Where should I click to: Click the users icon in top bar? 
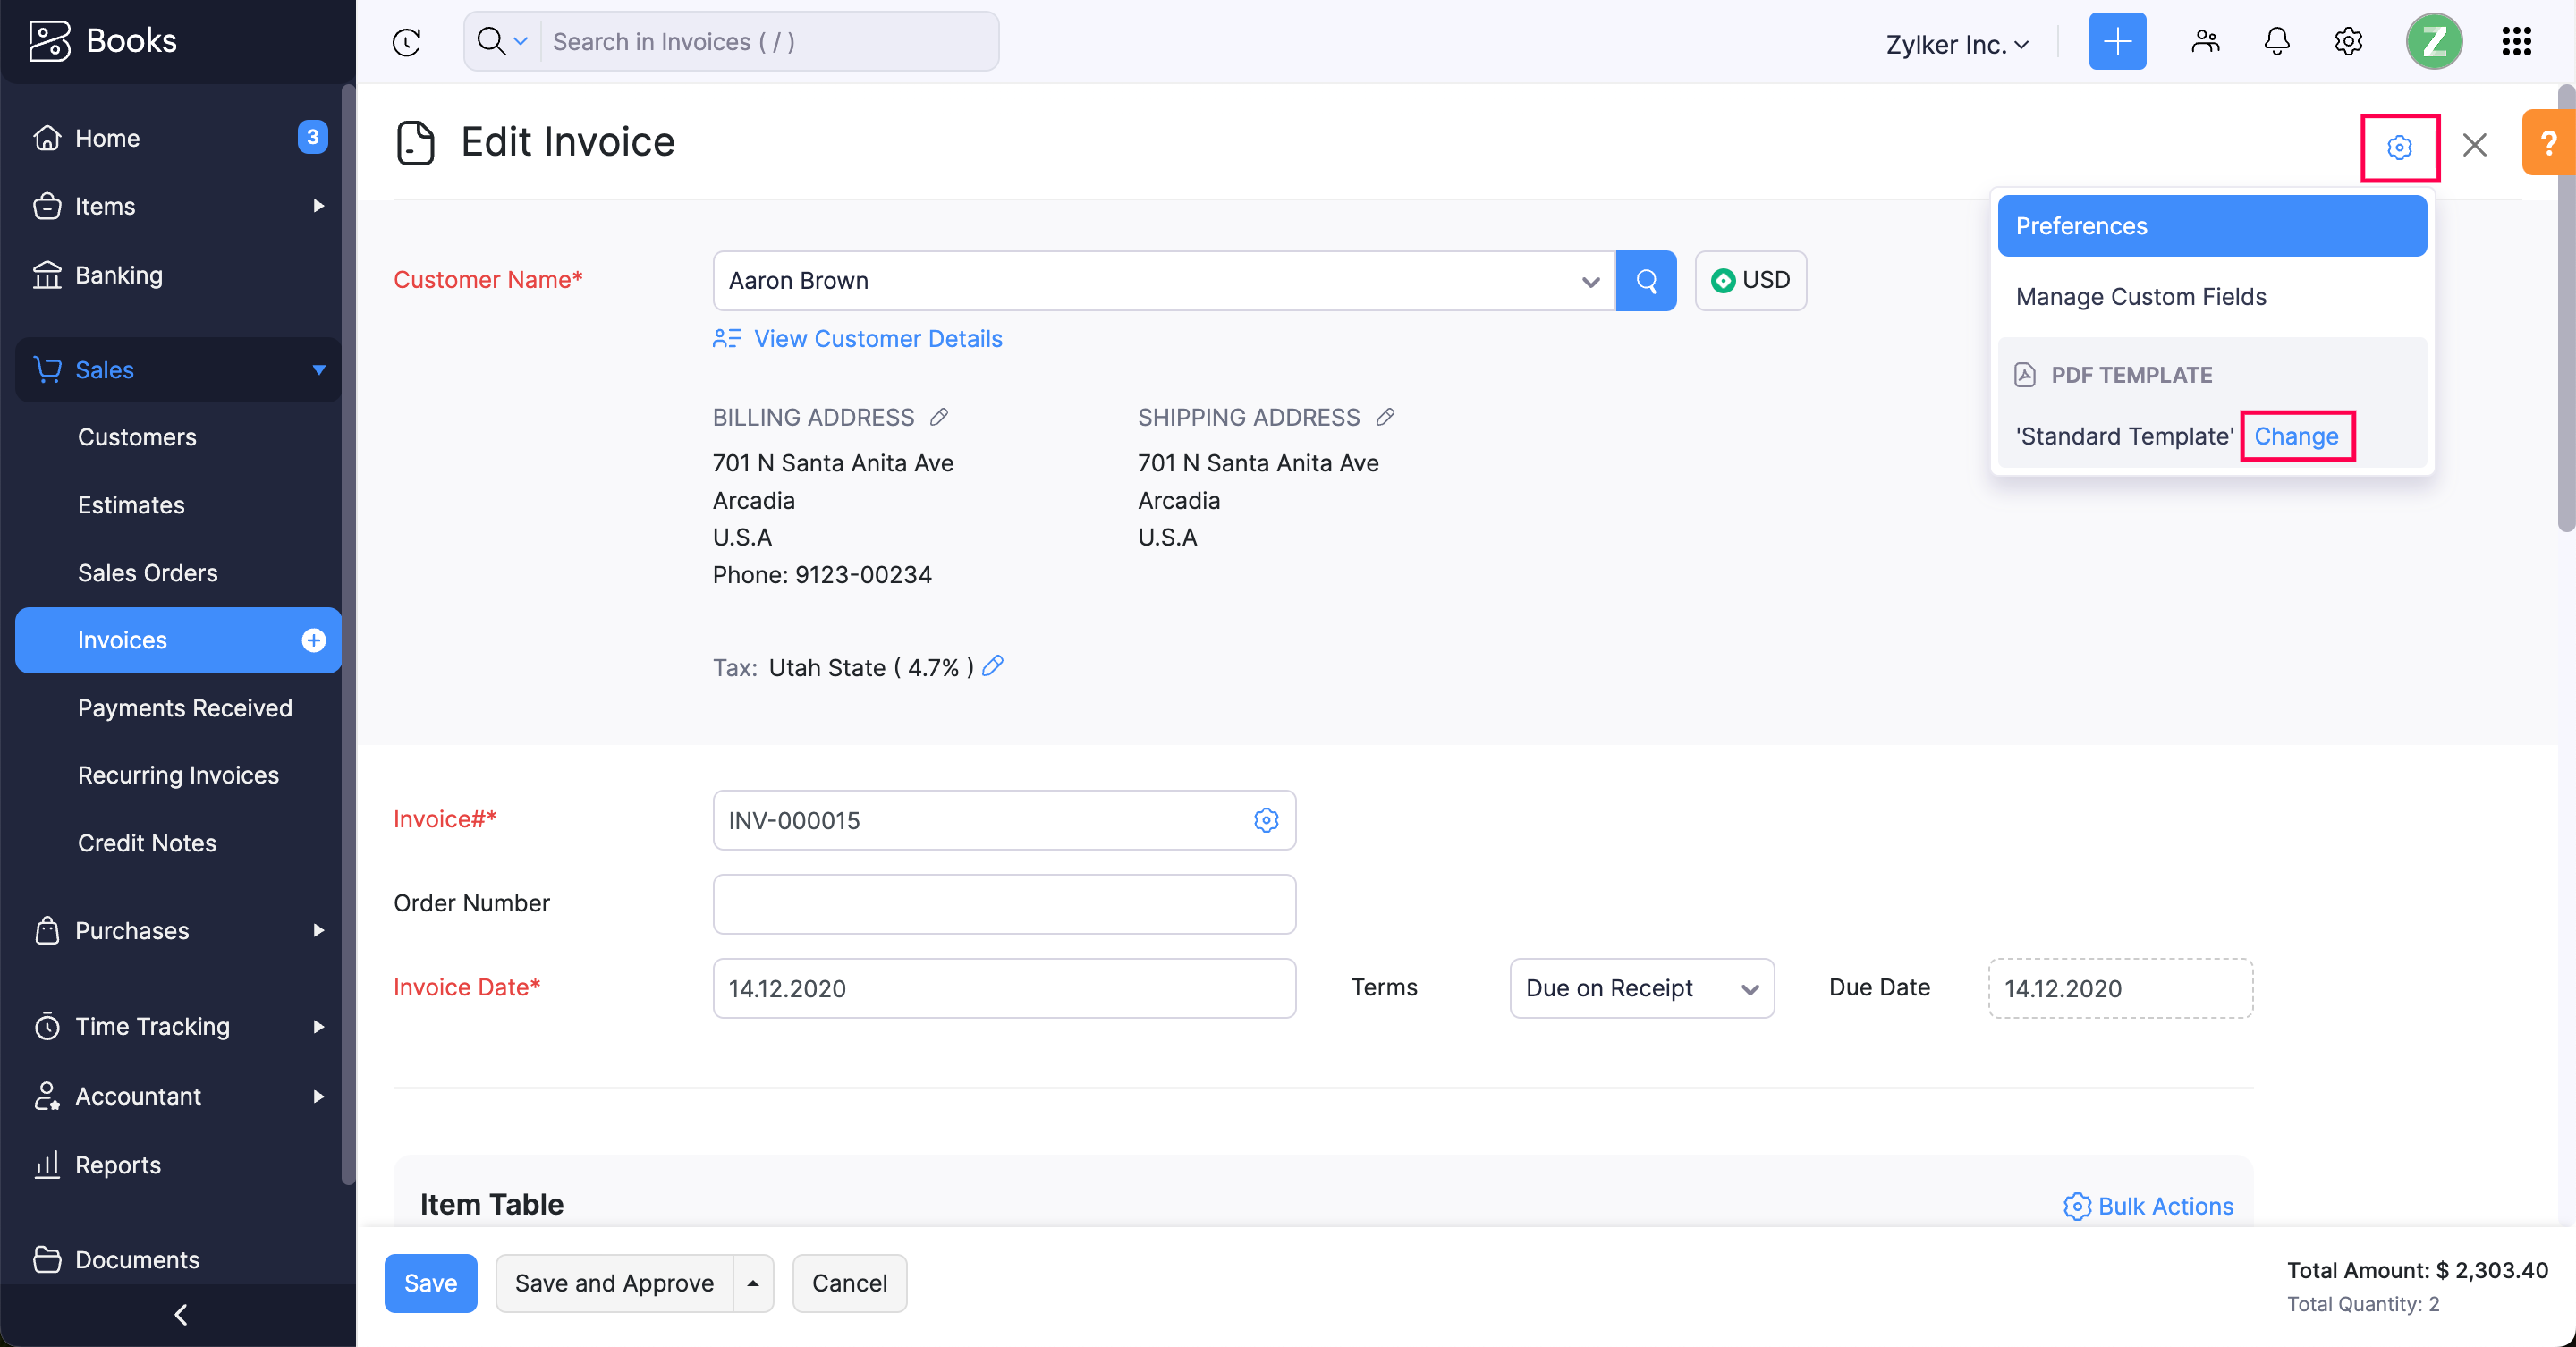(x=2206, y=41)
